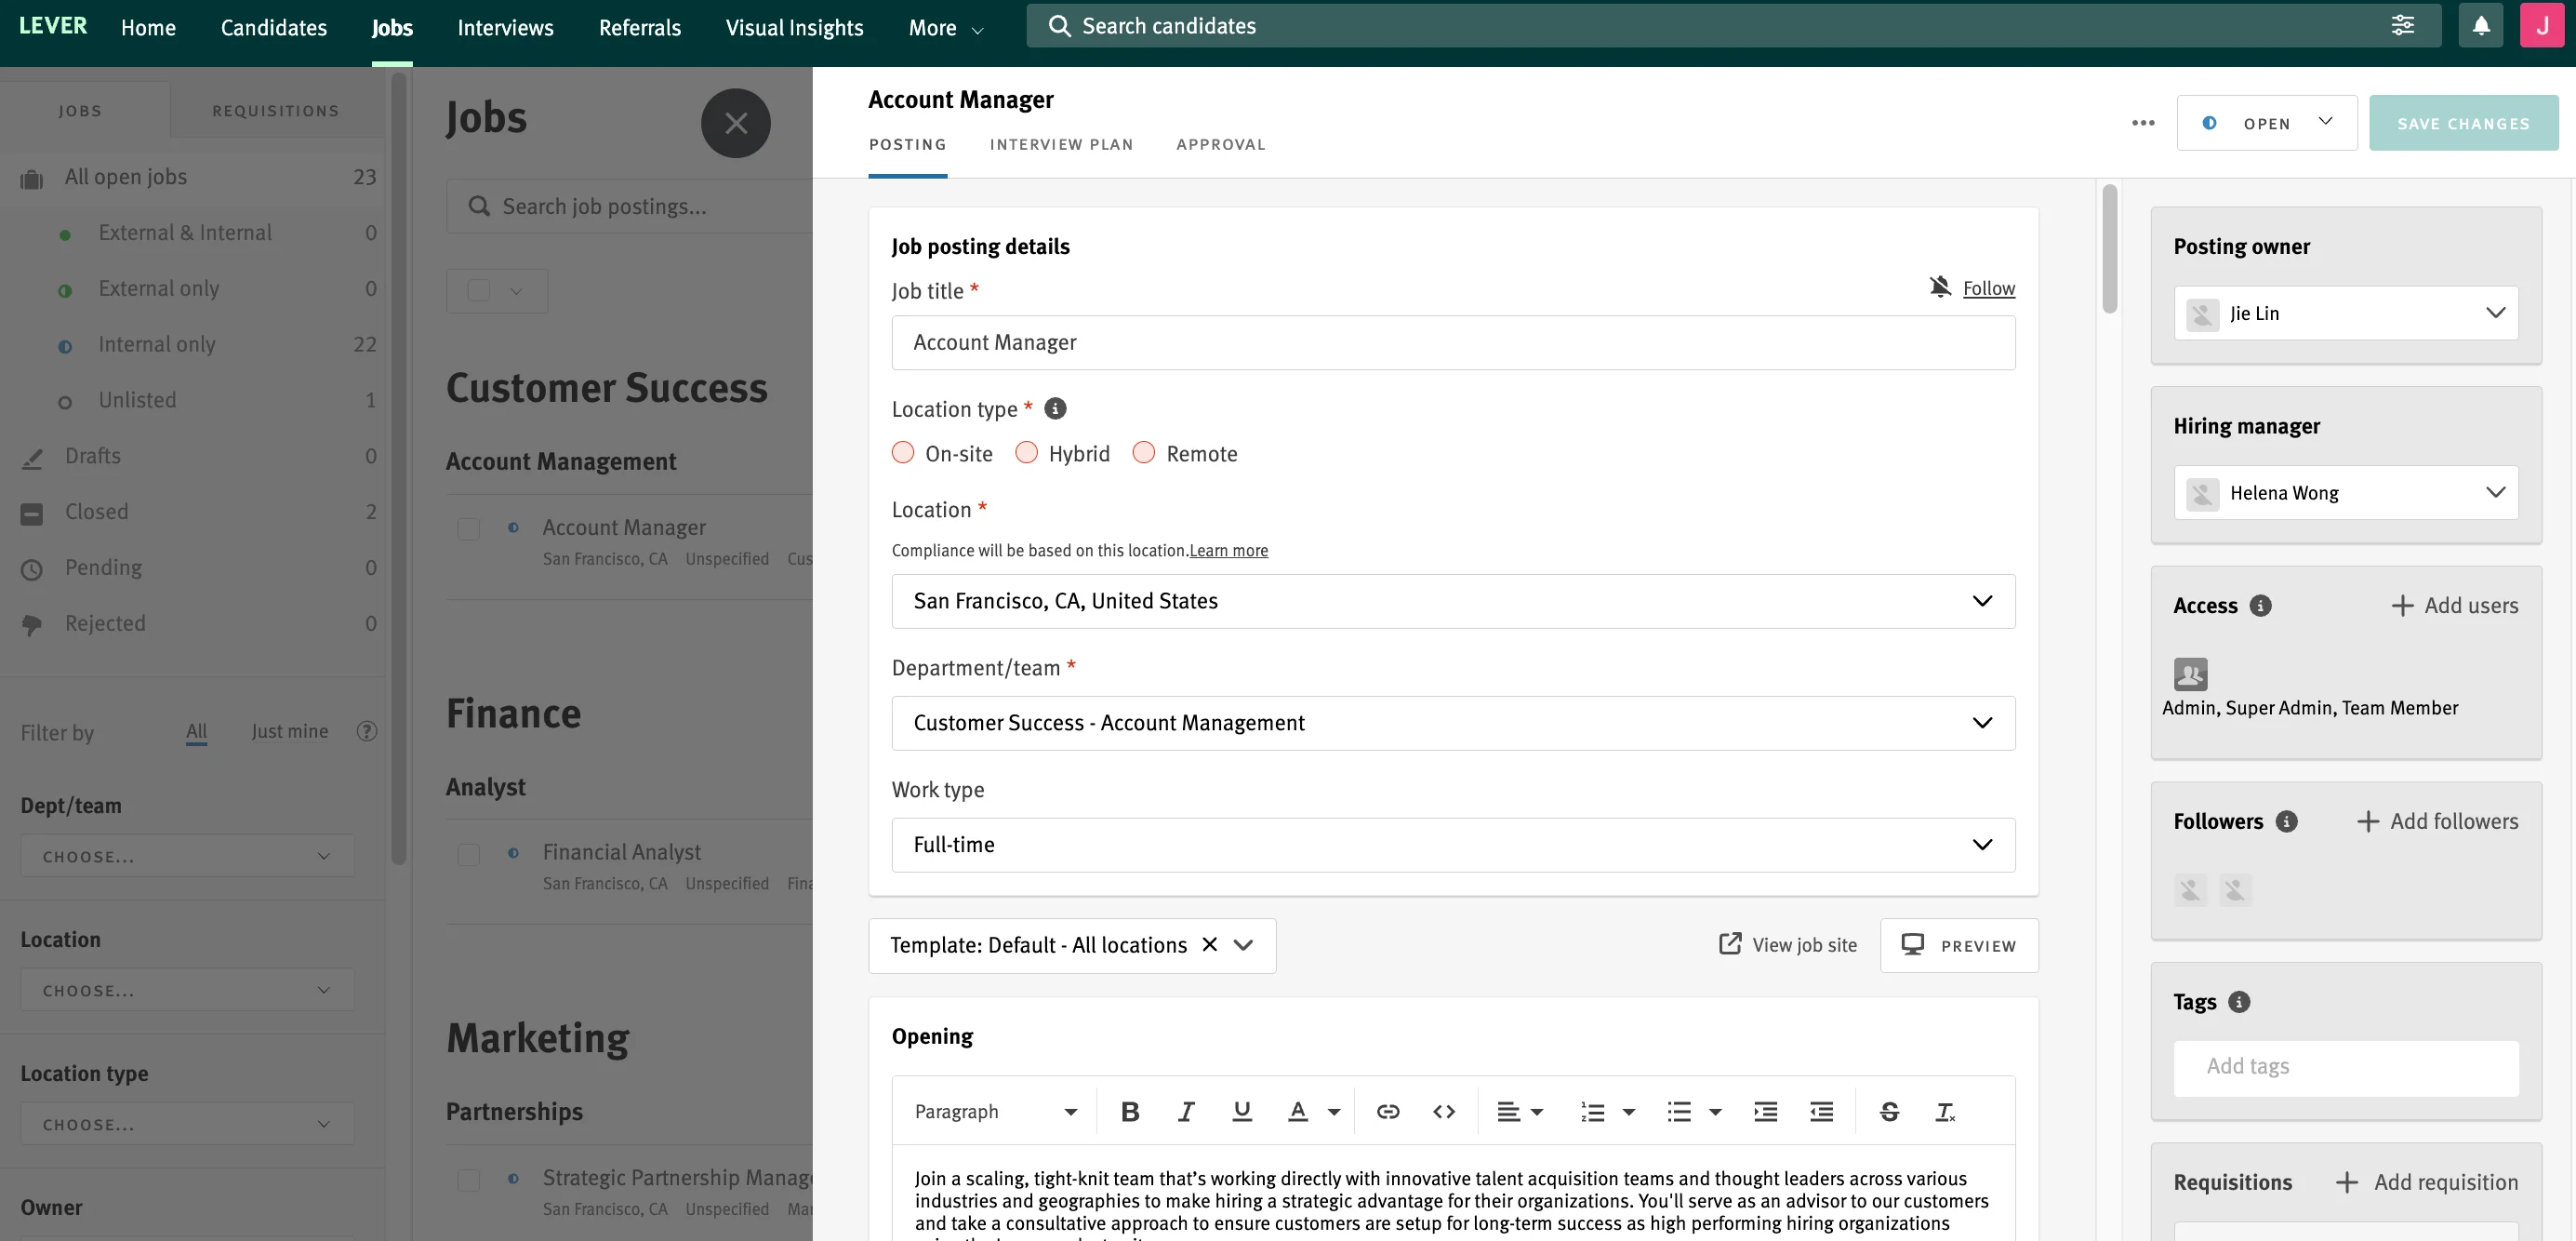This screenshot has width=2576, height=1241.
Task: Open the search filter sliders icon
Action: pyautogui.click(x=2402, y=26)
